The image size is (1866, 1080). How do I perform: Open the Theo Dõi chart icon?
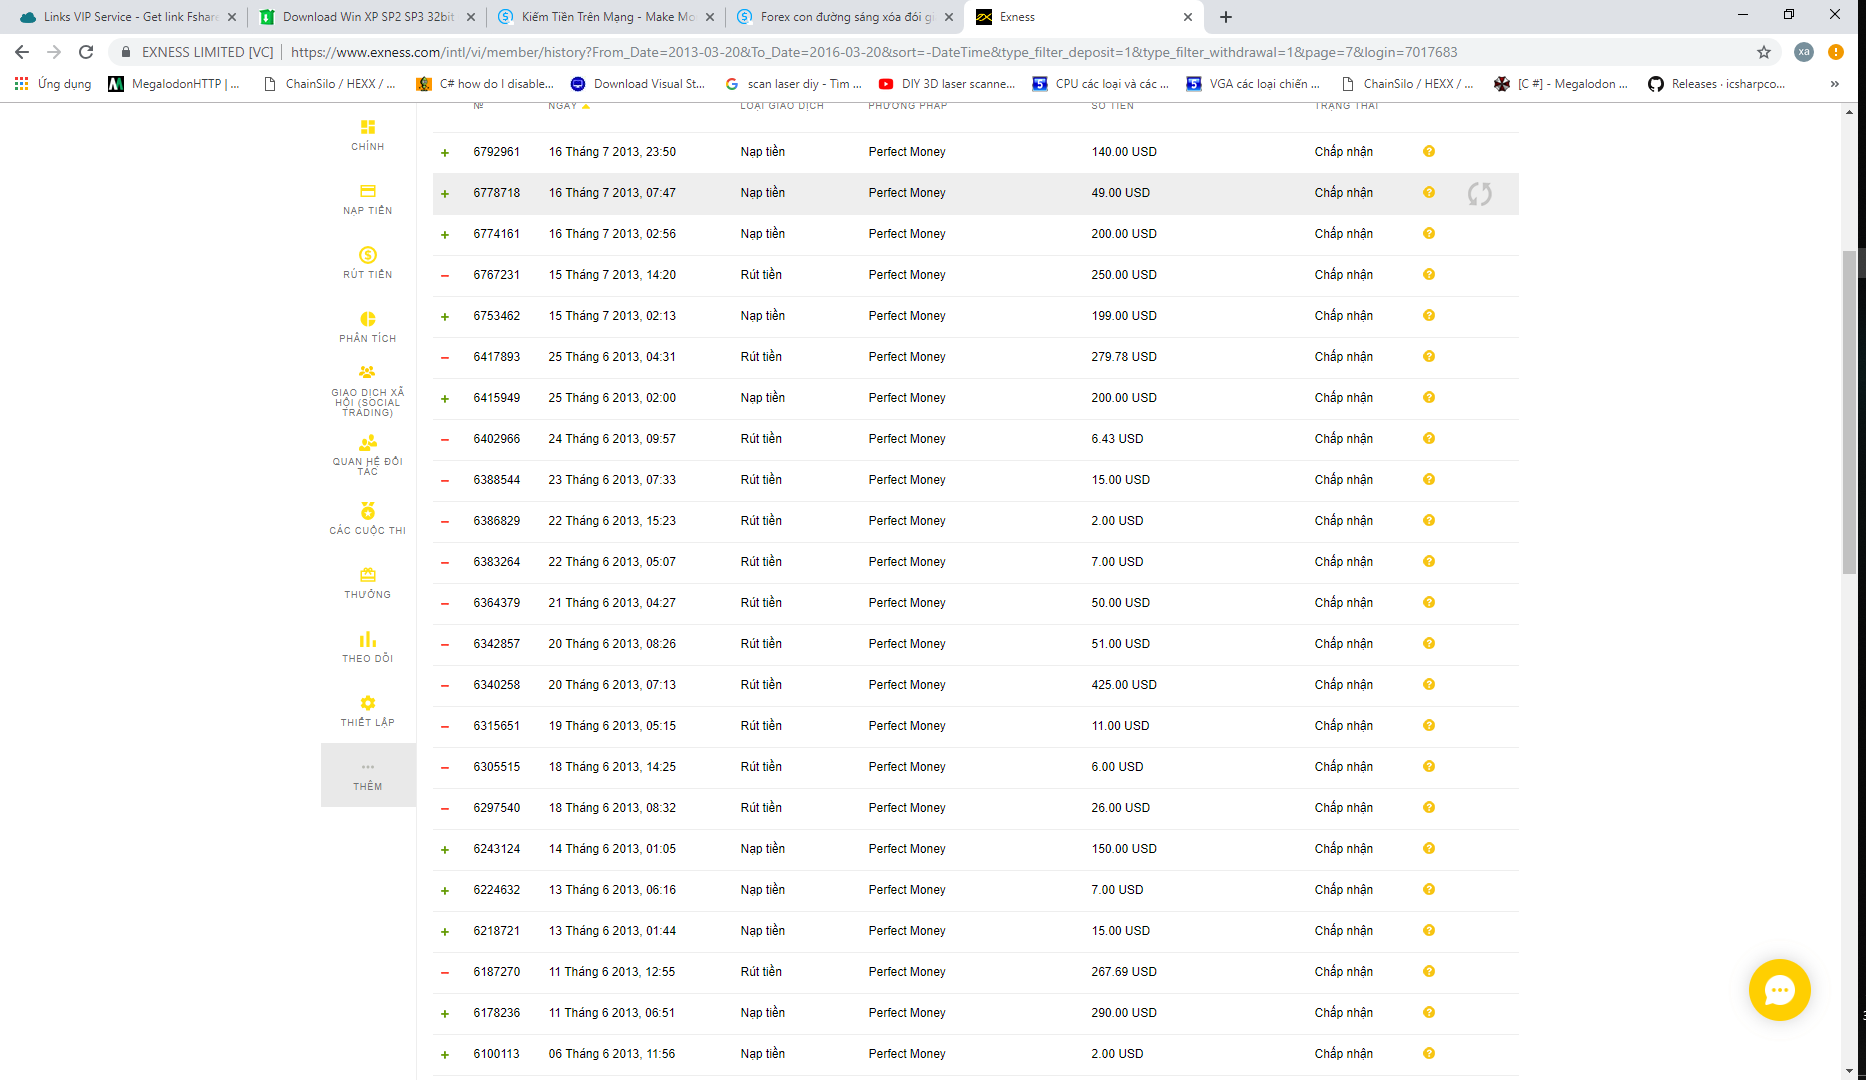(x=367, y=640)
